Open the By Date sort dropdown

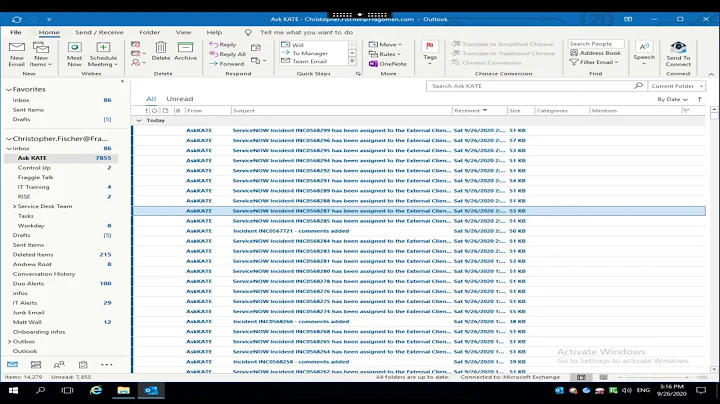click(x=672, y=99)
